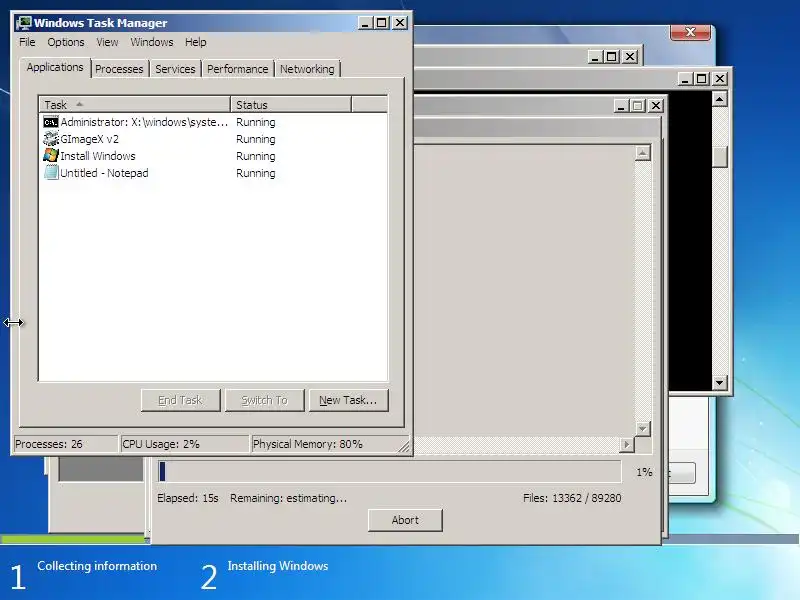The width and height of the screenshot is (800, 600).
Task: Click the Command Prompt icon beside Administrator task
Action: tap(51, 122)
